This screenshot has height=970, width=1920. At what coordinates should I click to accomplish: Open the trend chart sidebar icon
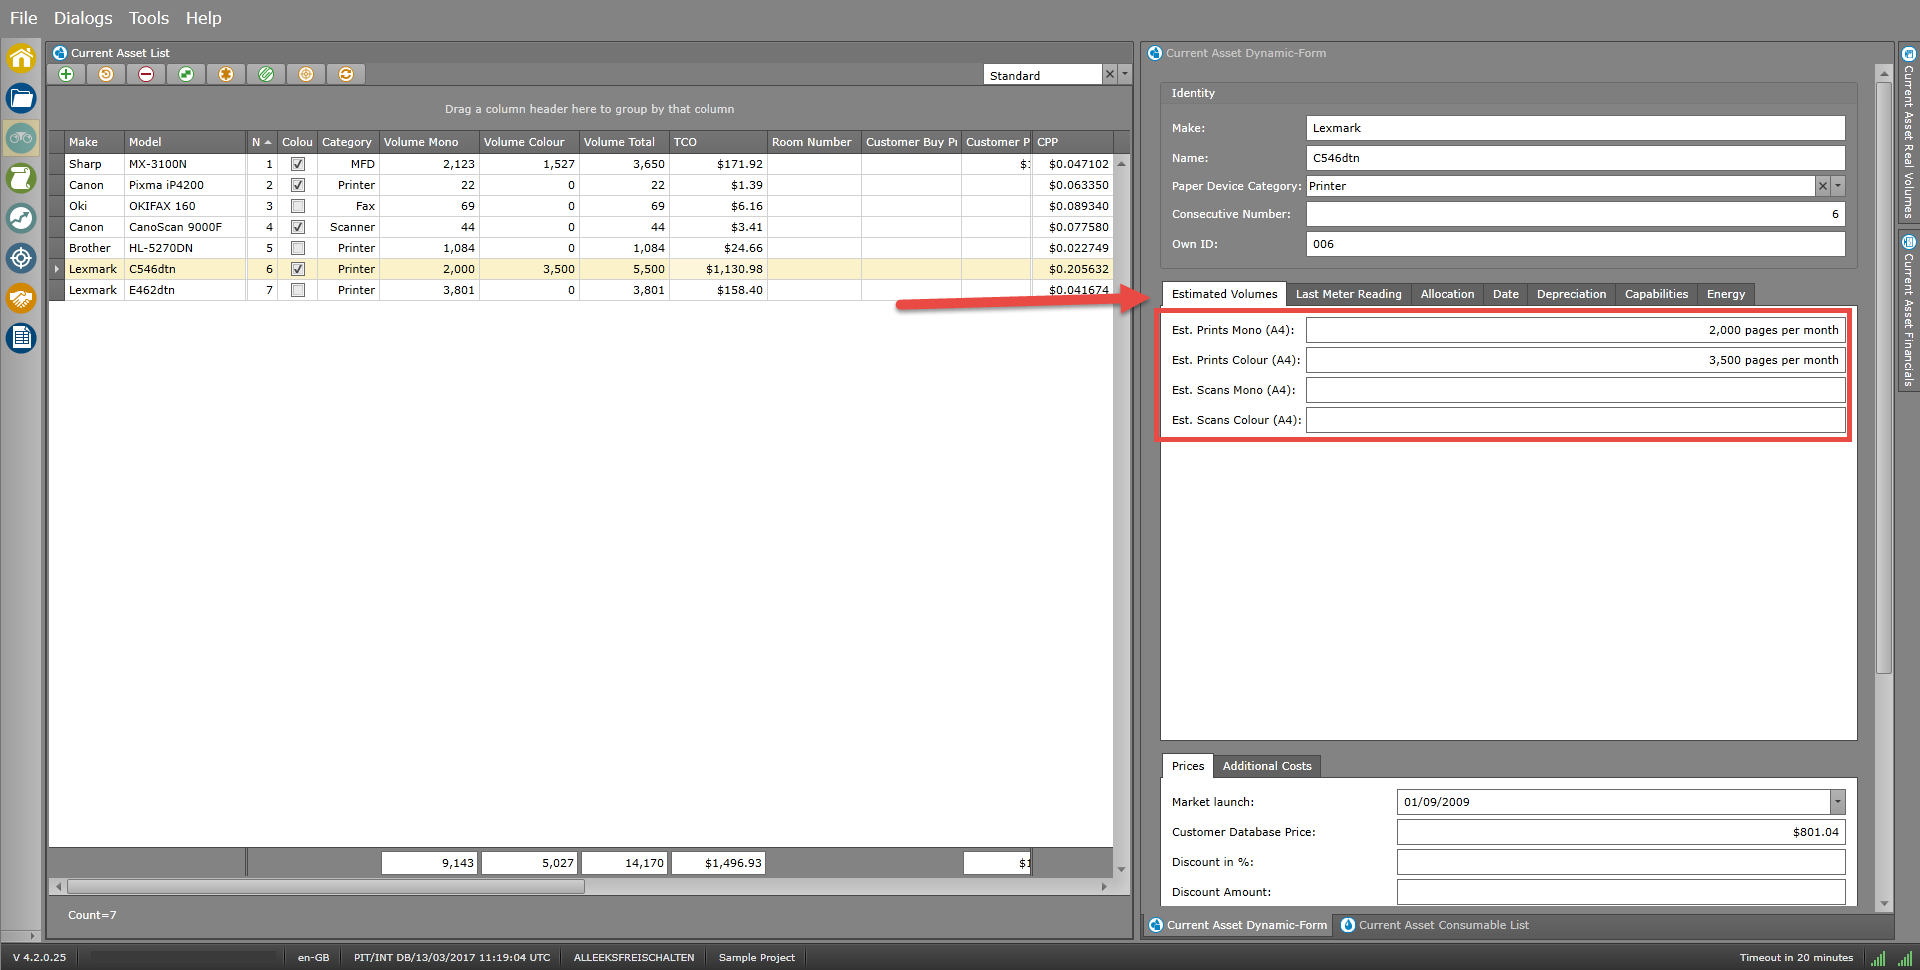(x=21, y=218)
